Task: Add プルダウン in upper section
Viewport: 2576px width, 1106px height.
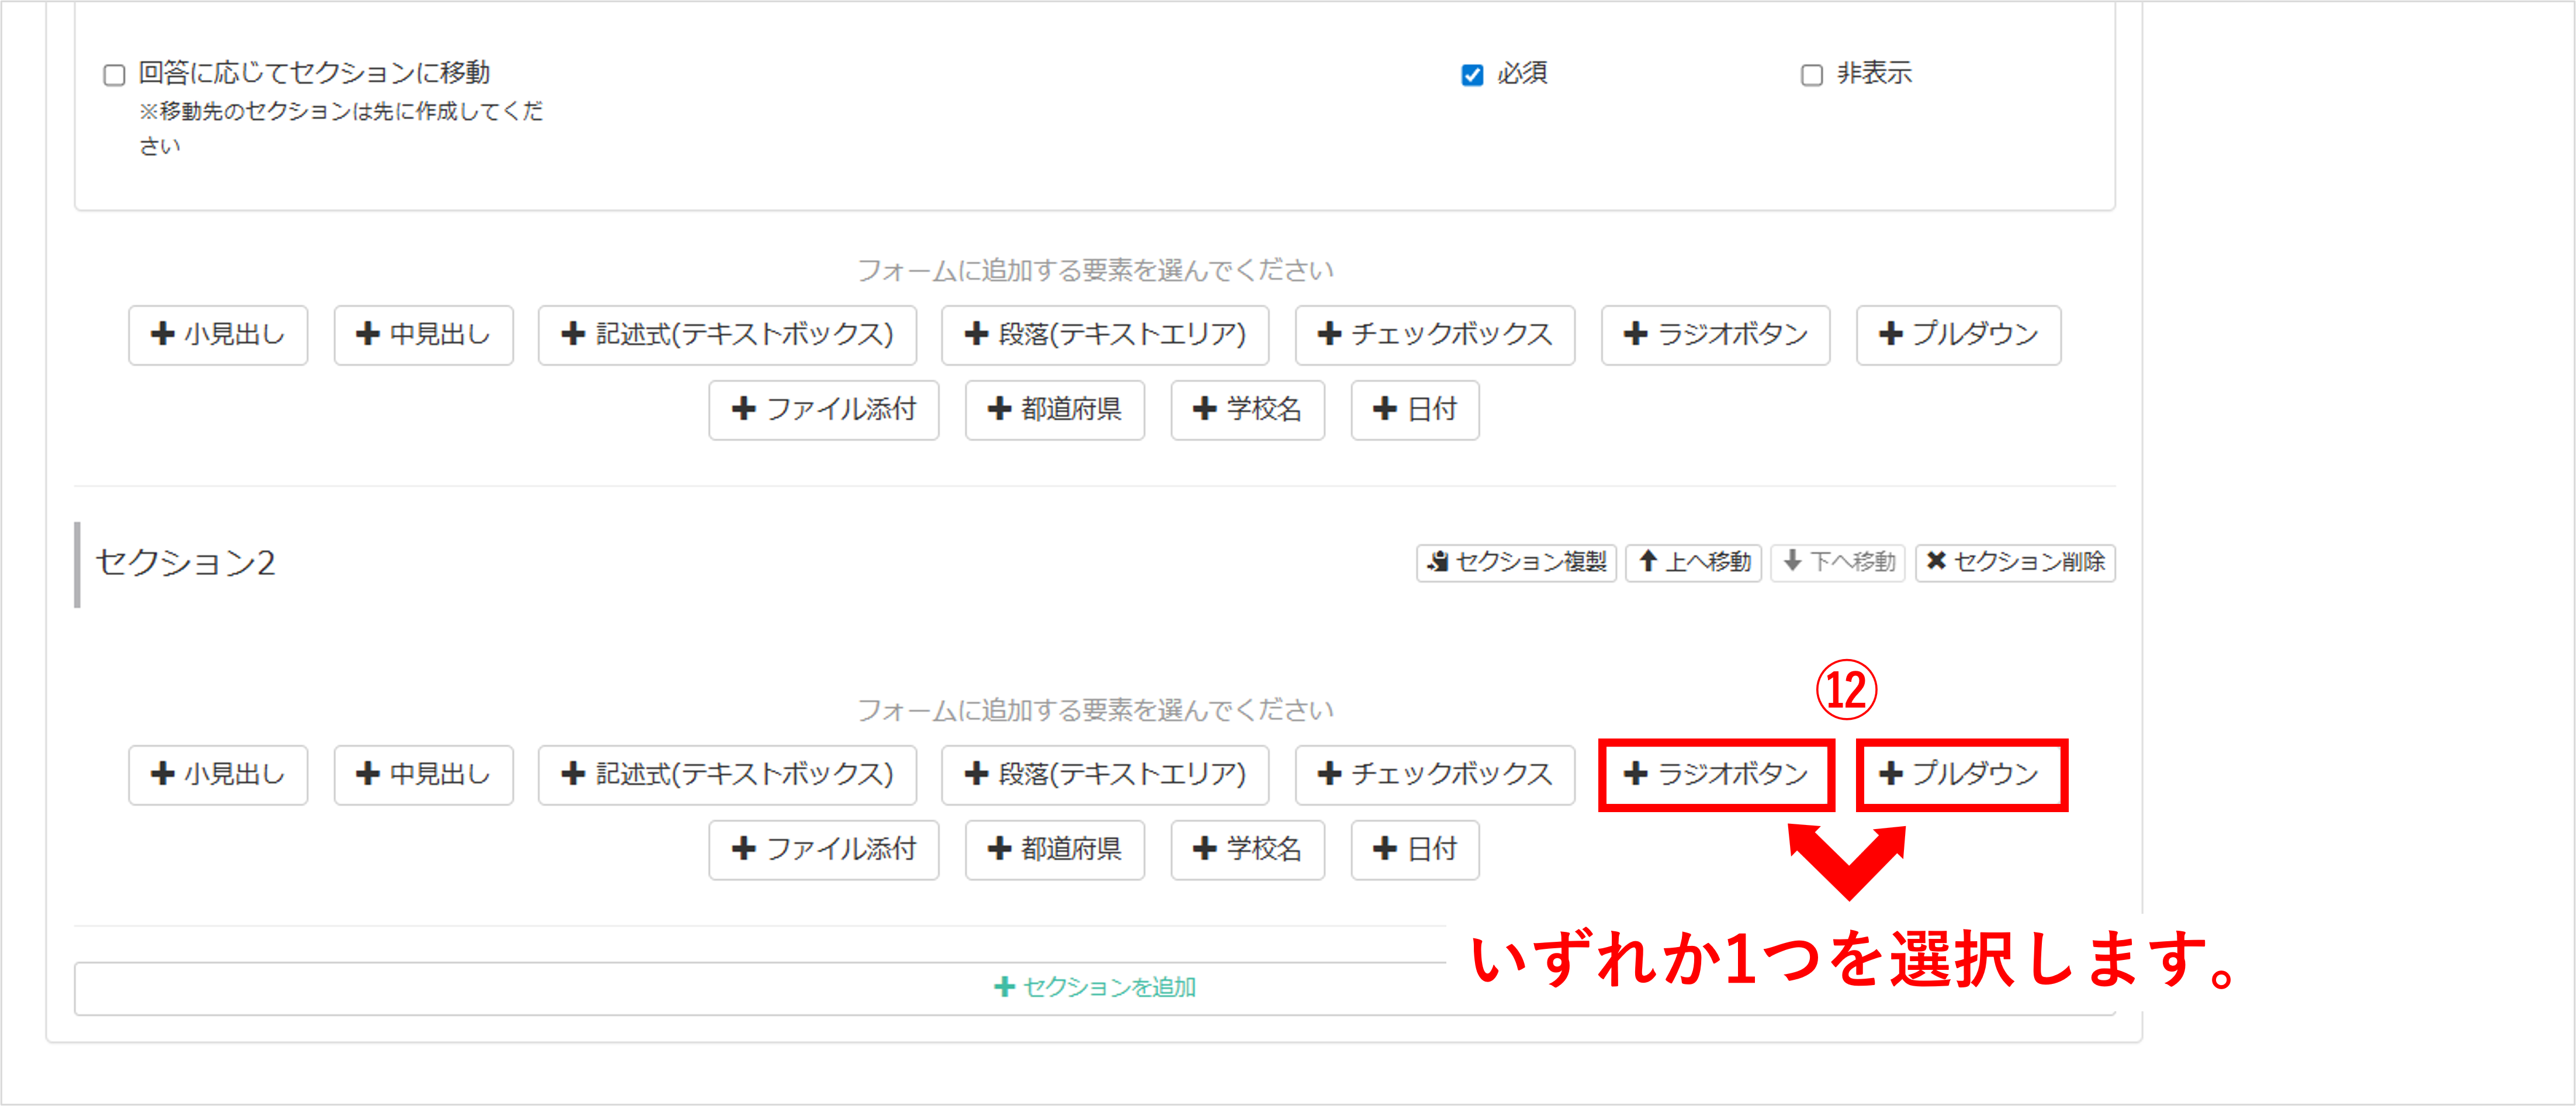Action: pyautogui.click(x=1958, y=335)
